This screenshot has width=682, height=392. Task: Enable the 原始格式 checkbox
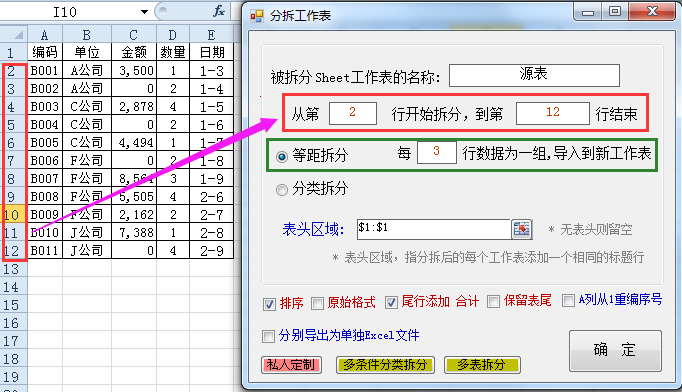click(318, 303)
